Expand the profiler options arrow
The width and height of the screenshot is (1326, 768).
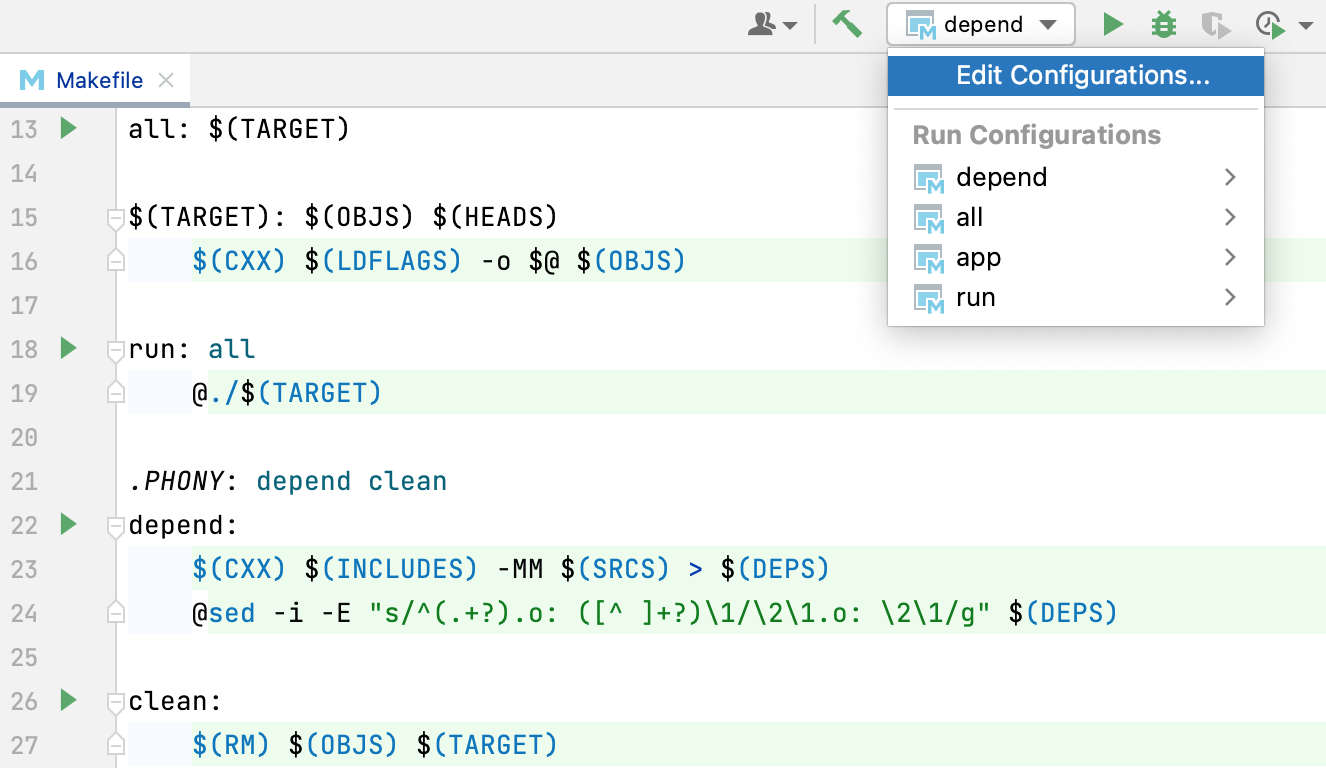point(1305,26)
